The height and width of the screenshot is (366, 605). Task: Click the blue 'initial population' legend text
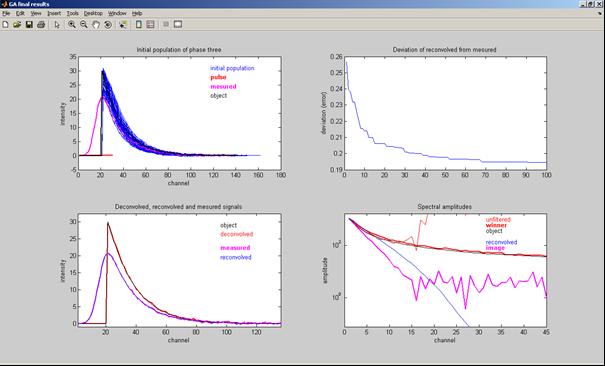point(232,68)
